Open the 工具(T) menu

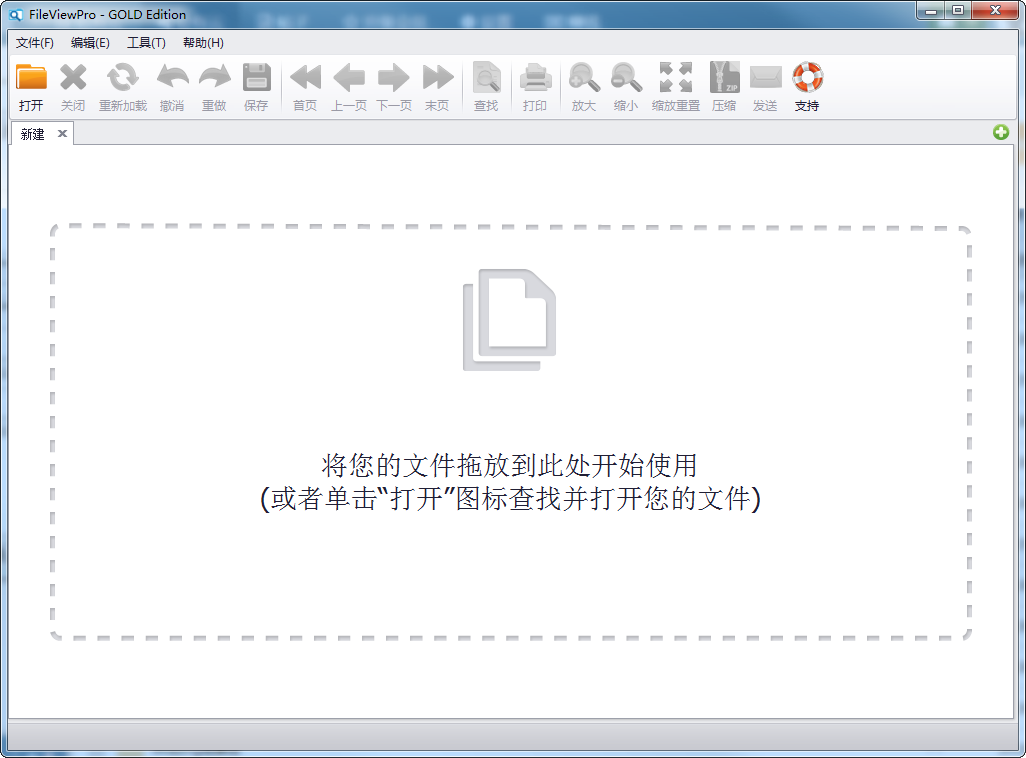(142, 43)
